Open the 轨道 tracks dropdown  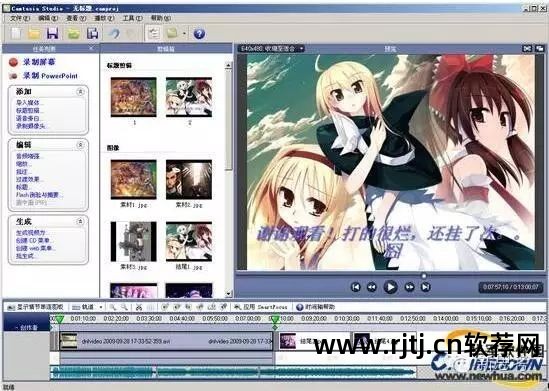click(x=88, y=307)
